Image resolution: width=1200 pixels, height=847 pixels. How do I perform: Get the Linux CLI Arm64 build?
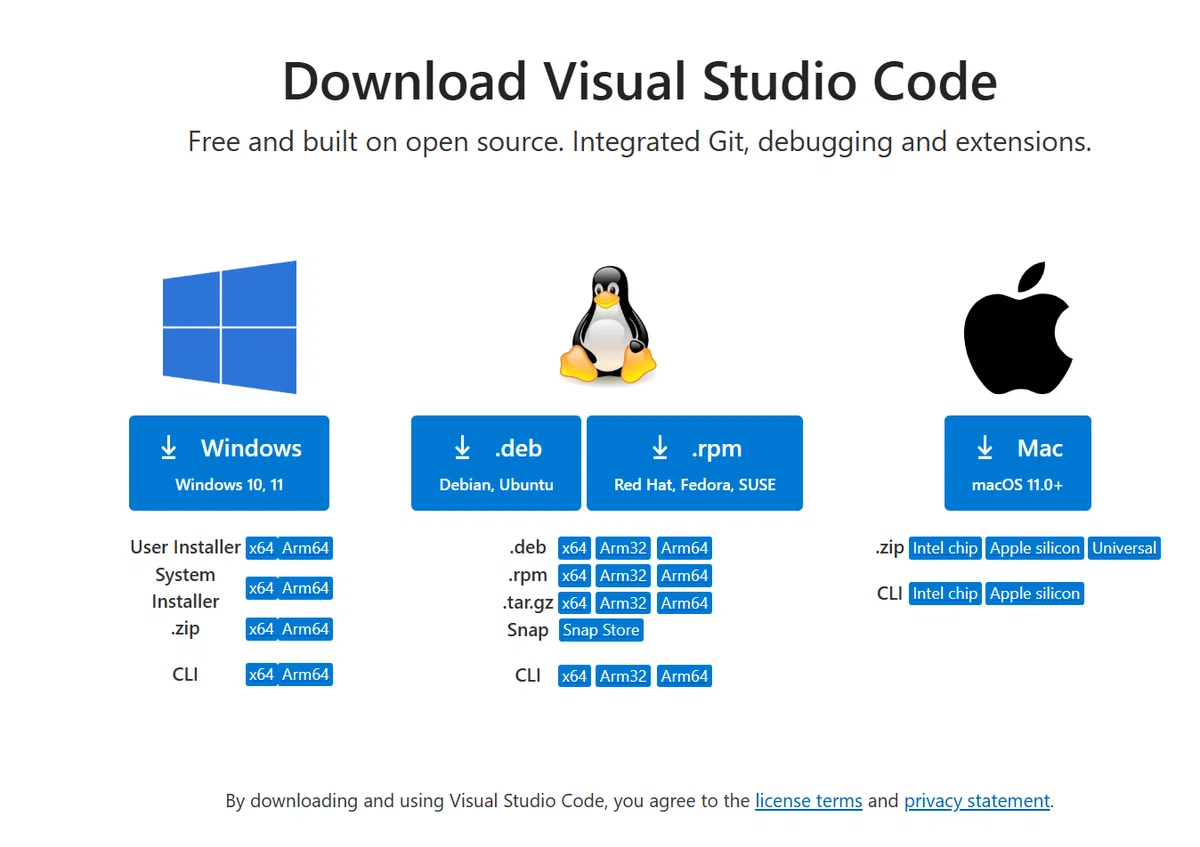tap(685, 676)
